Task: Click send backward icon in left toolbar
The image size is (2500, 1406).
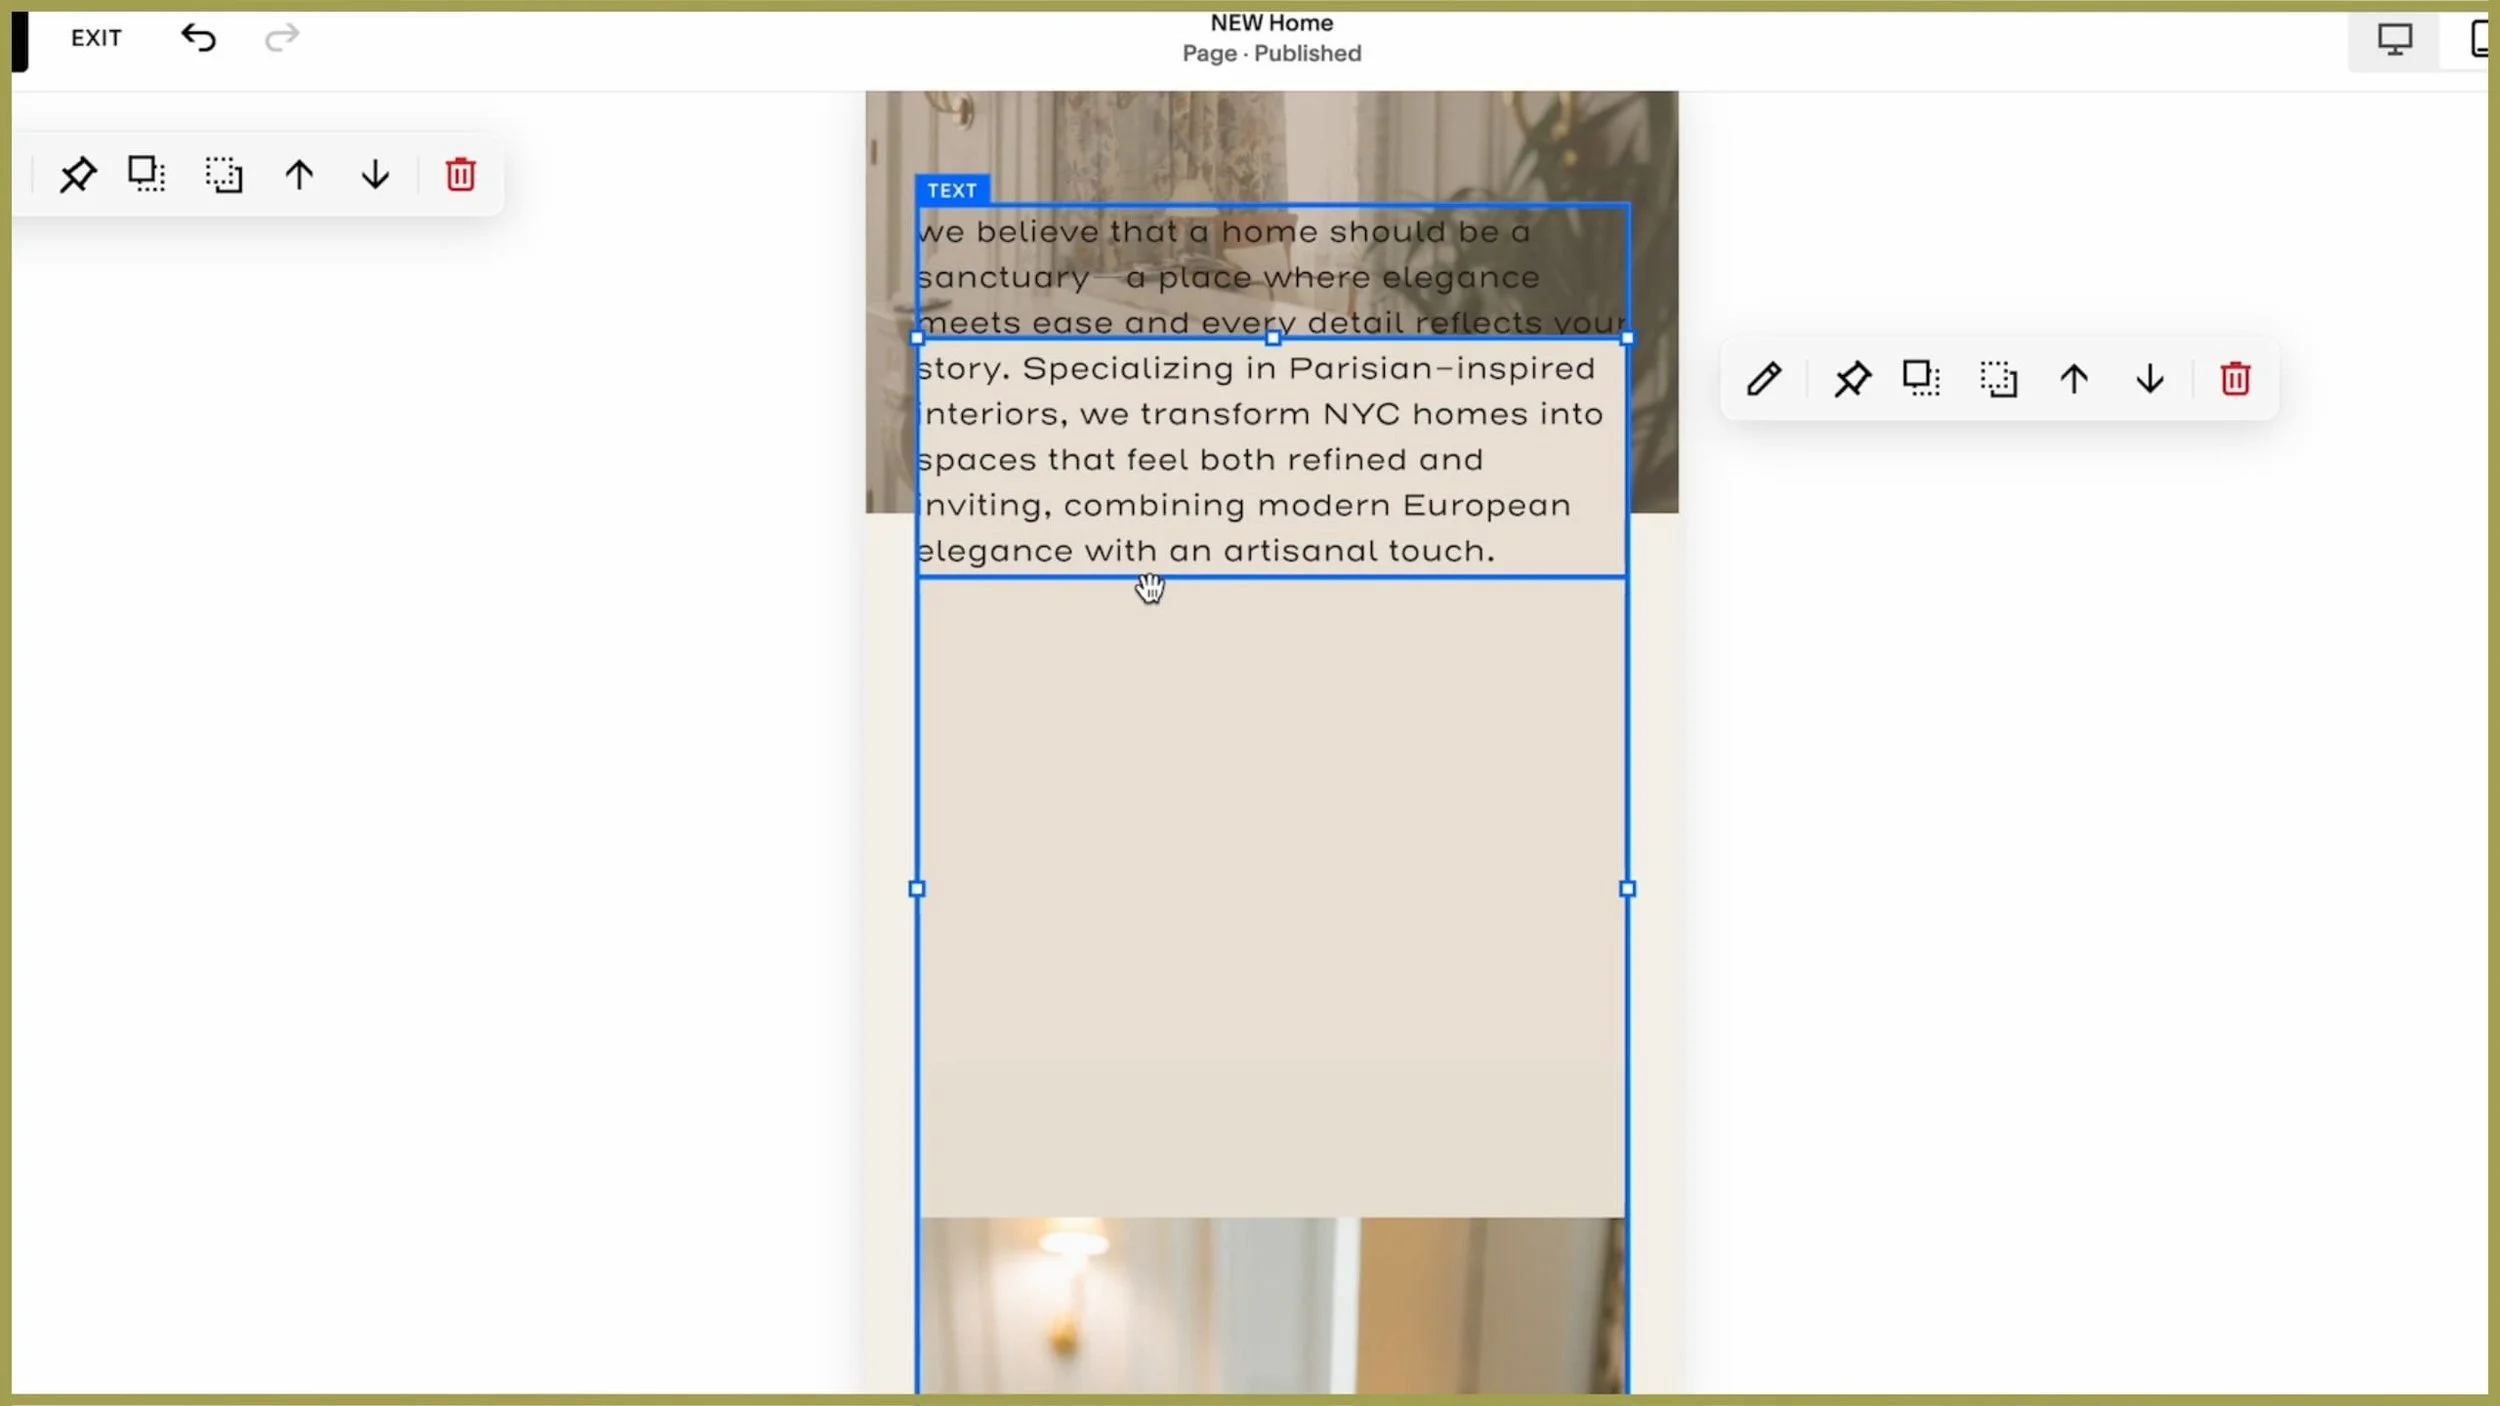Action: [223, 175]
